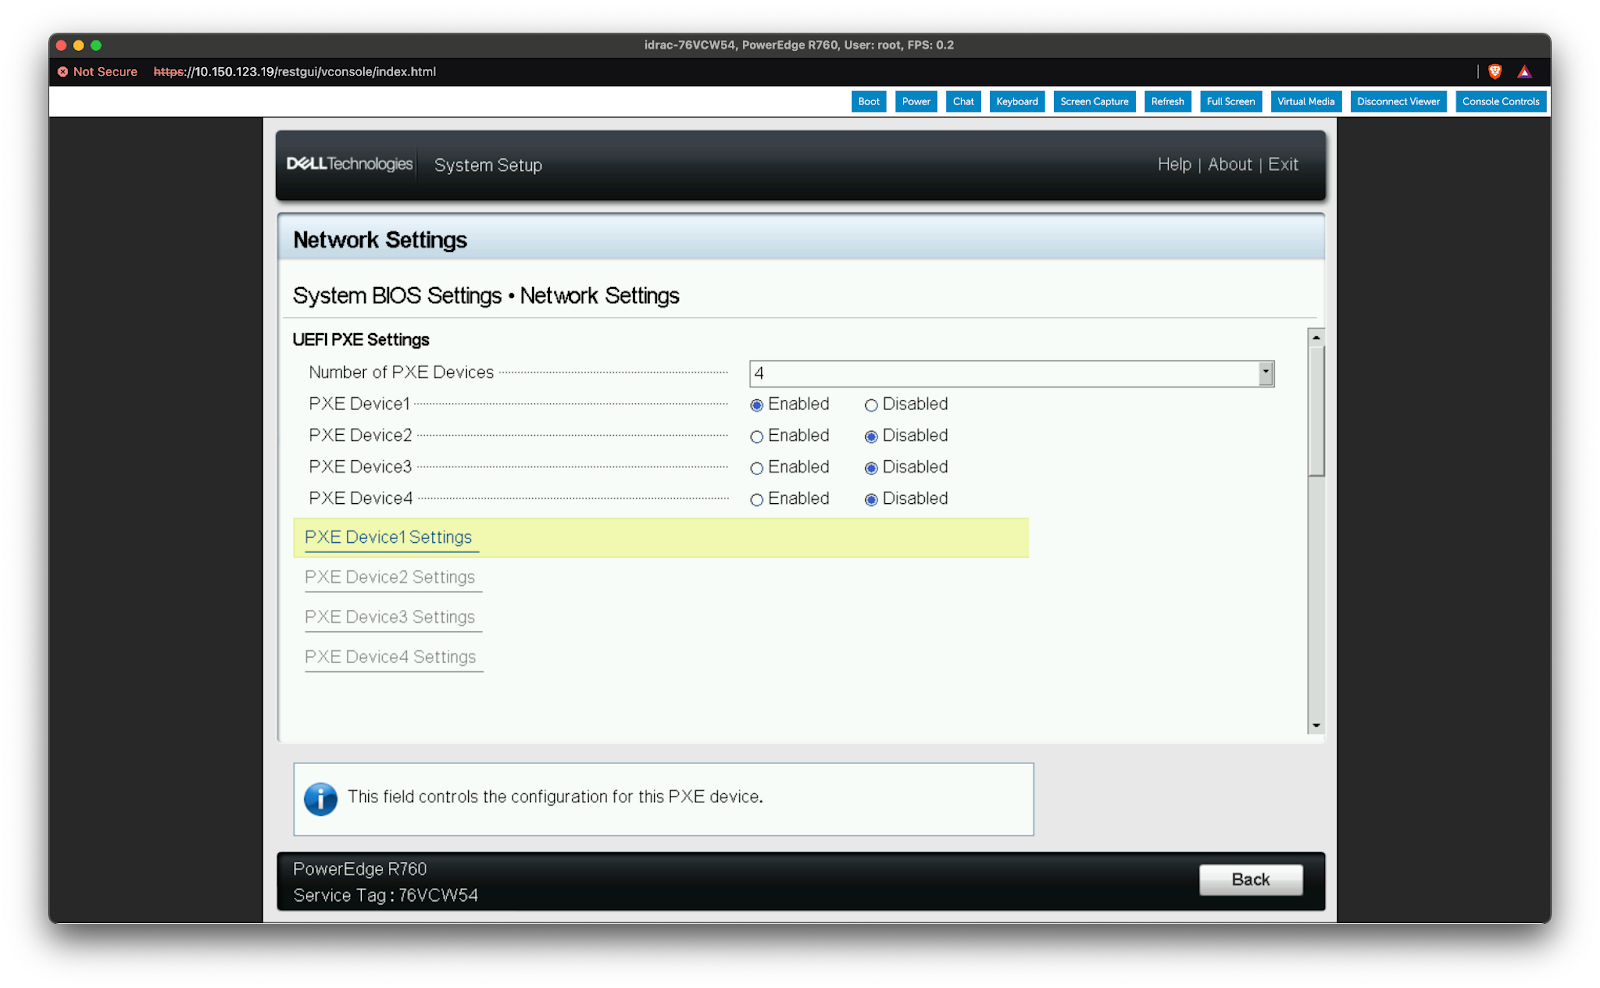
Task: Click the scrollbar down arrow
Action: [x=1316, y=725]
